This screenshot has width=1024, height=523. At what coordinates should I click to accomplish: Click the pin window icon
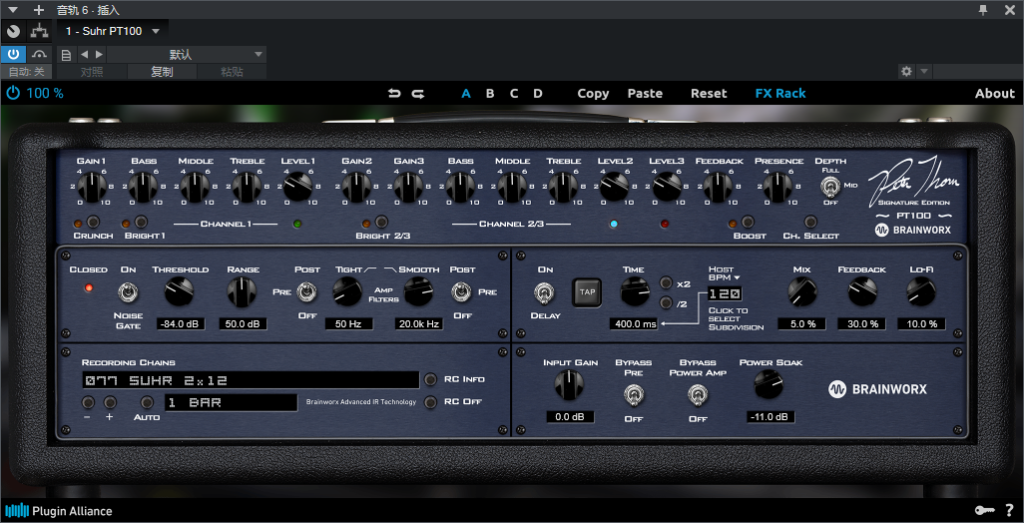pos(983,9)
